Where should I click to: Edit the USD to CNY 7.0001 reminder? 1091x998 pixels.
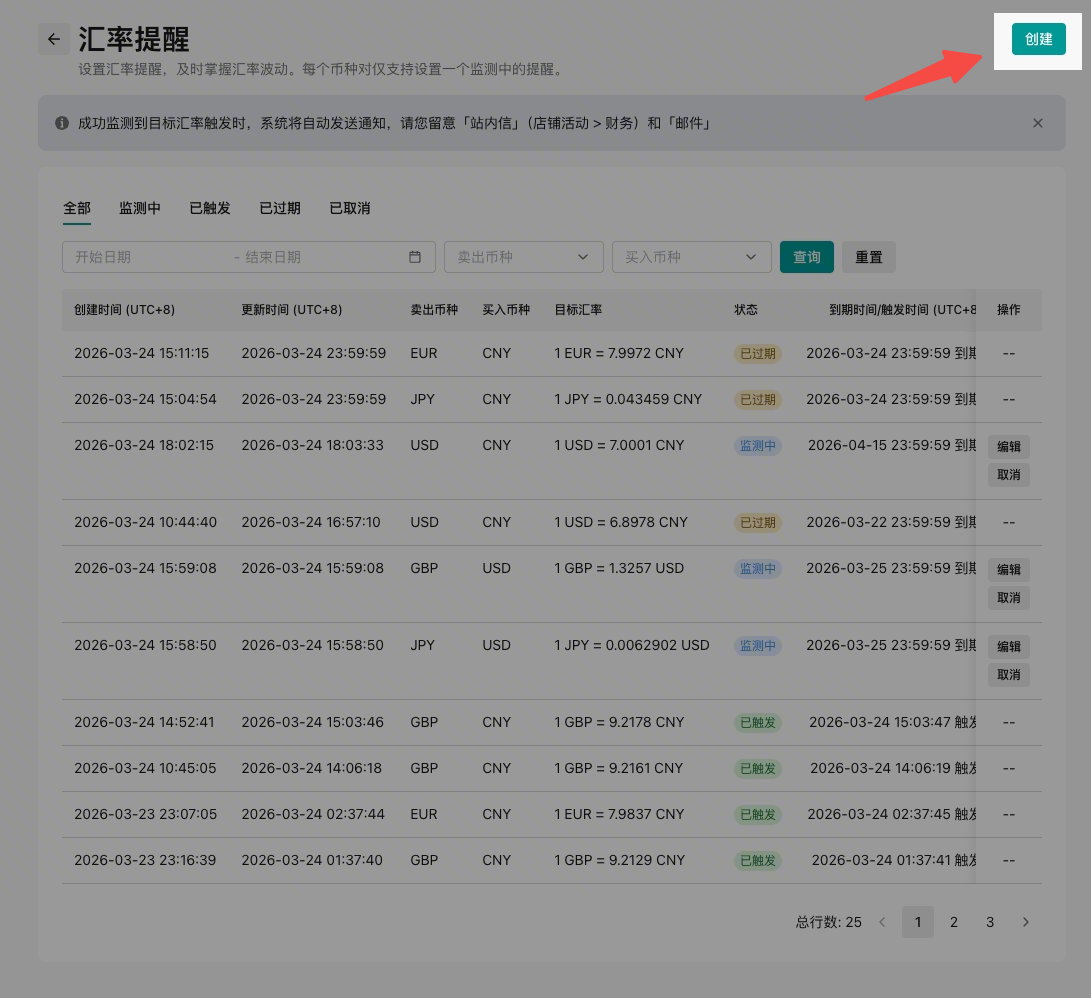tap(1008, 446)
